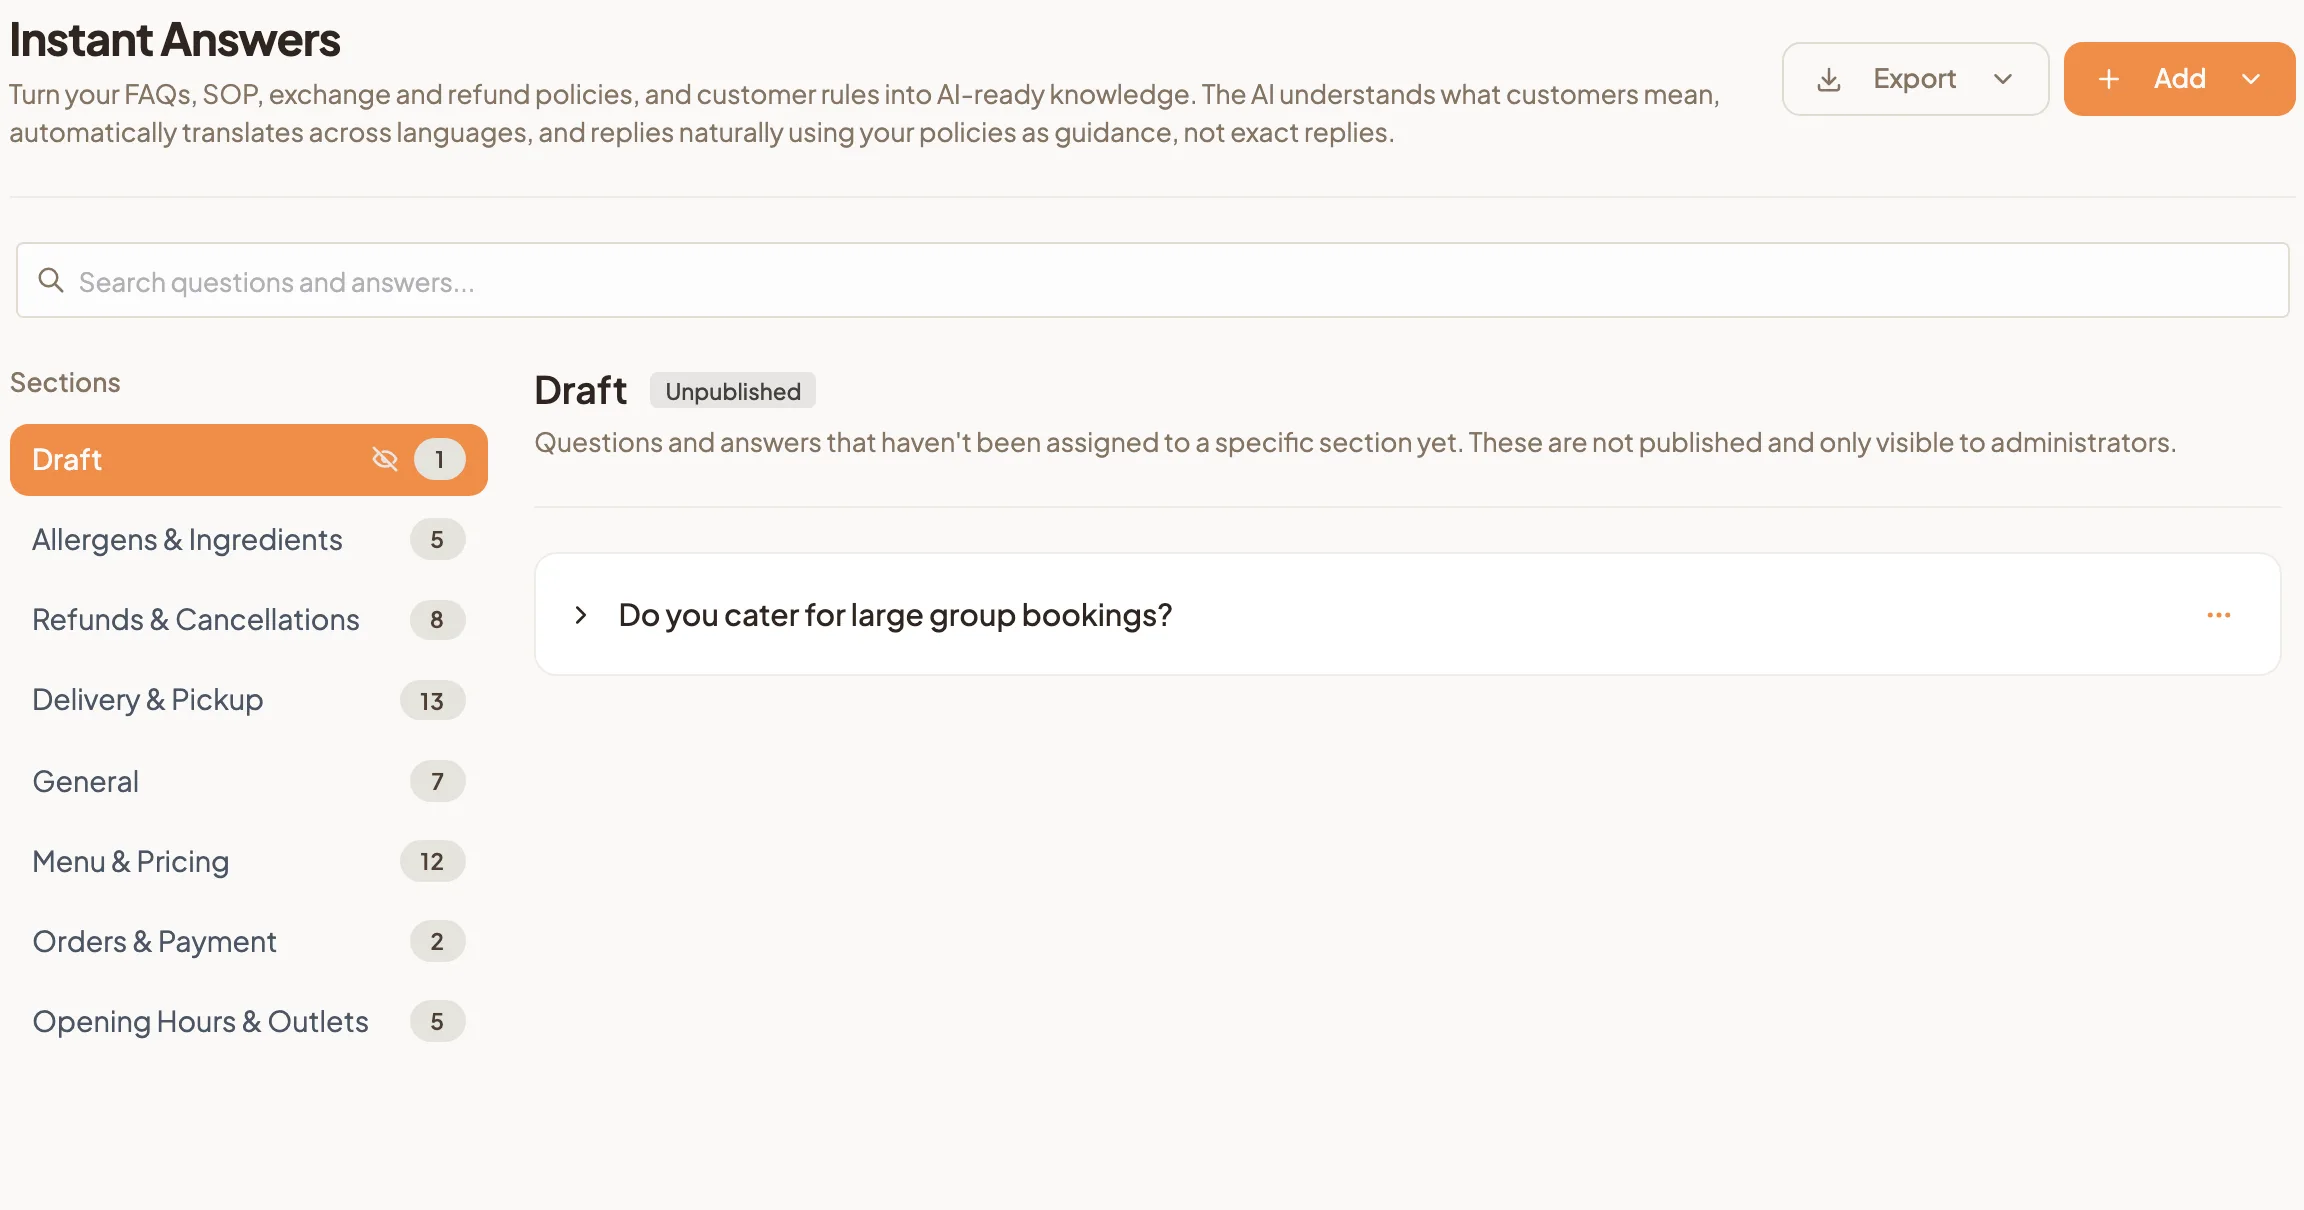Click the hidden eye icon on Draft
2304x1210 pixels.
[385, 459]
